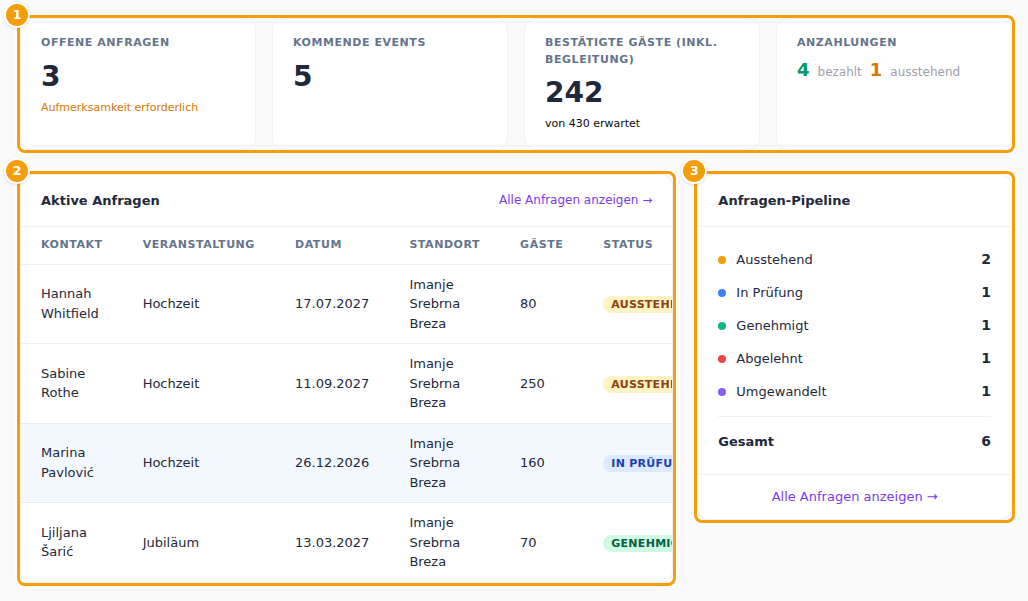Open Alle Anfragen anzeigen in Aktive Anfragen header
Viewport: 1028px width, 601px height.
pyautogui.click(x=575, y=200)
